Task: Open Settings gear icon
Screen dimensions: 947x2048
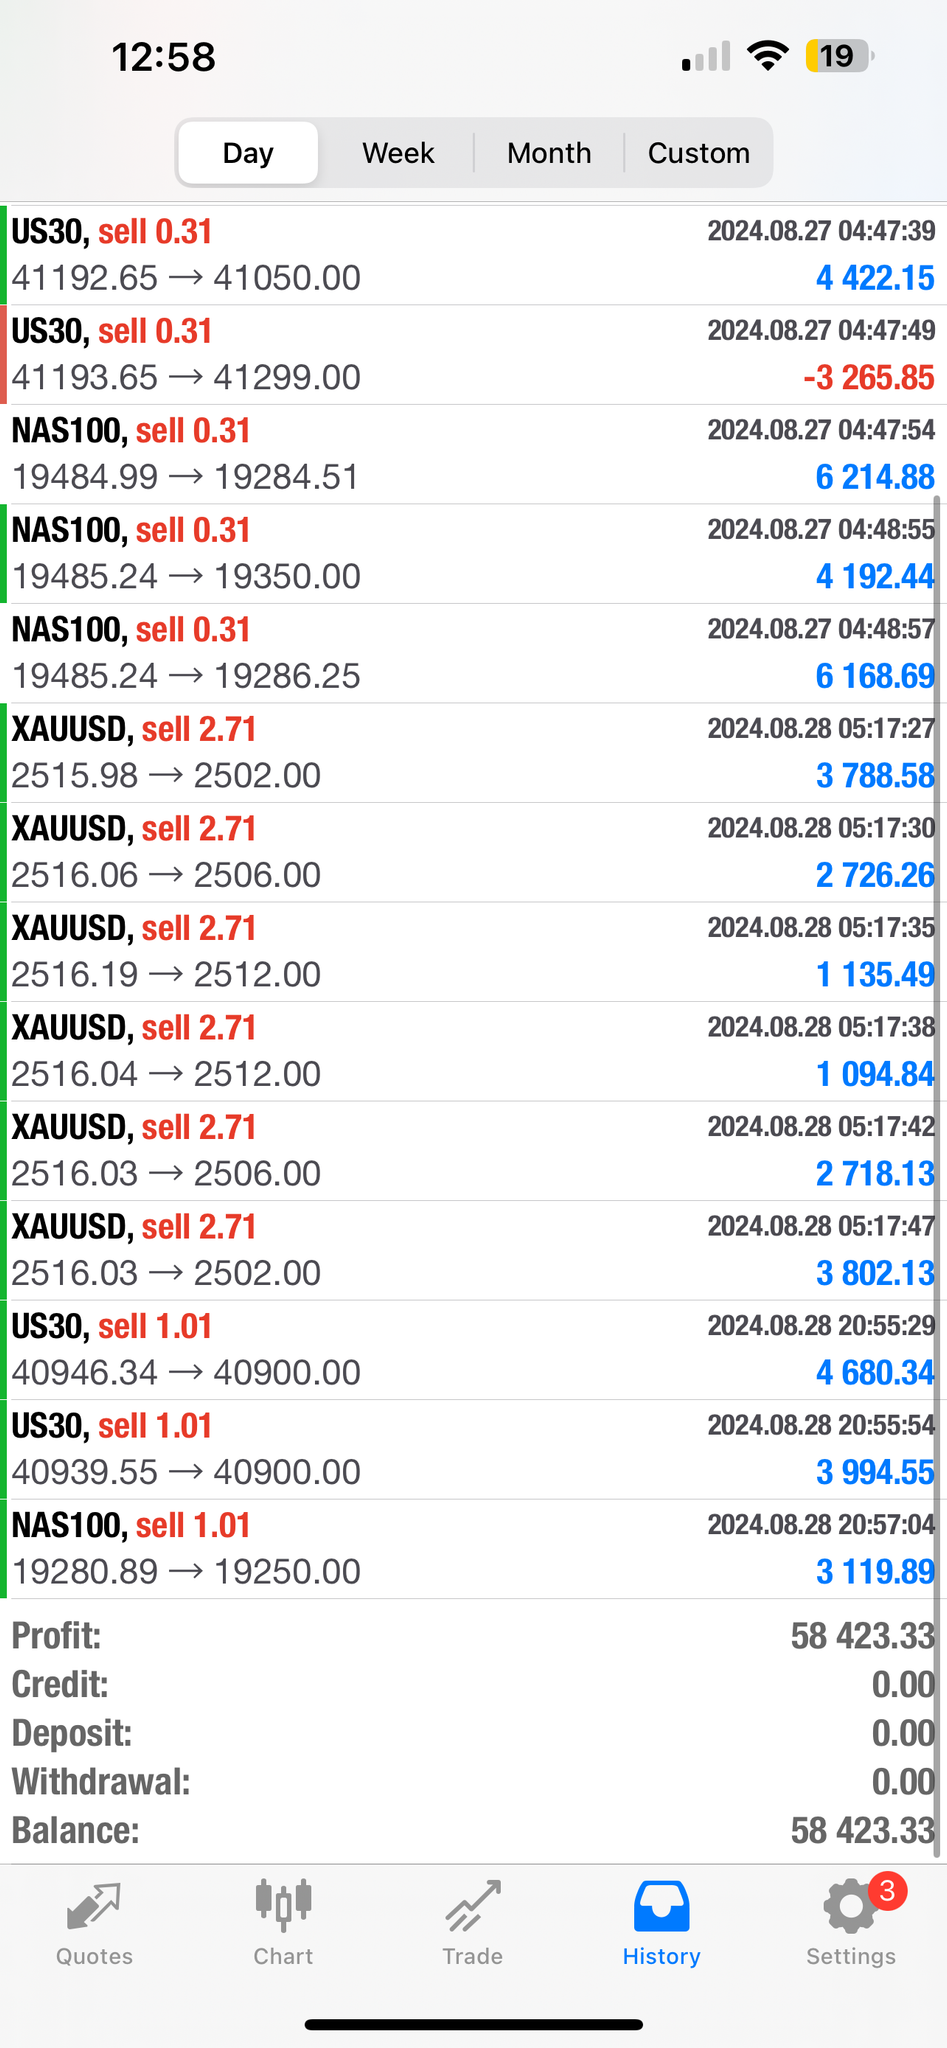Action: tap(849, 1908)
